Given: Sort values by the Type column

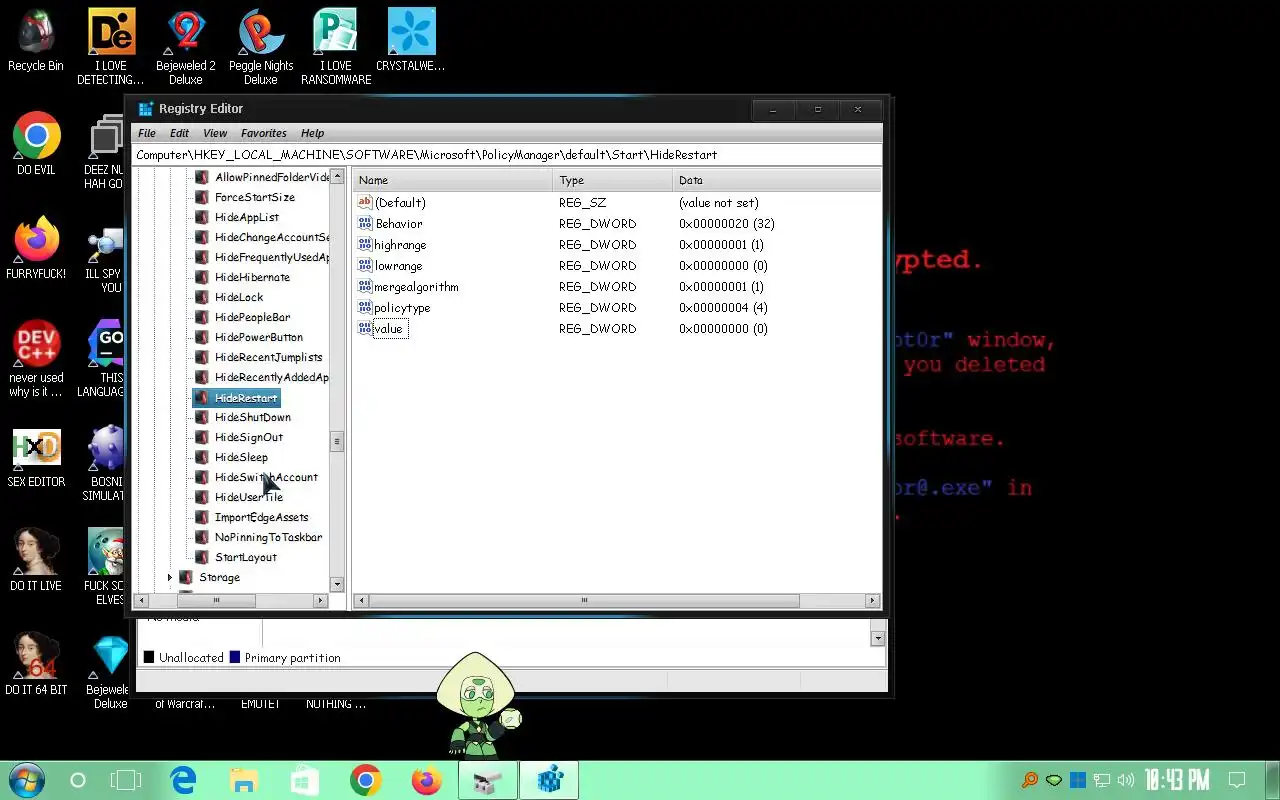Looking at the screenshot, I should pos(612,180).
